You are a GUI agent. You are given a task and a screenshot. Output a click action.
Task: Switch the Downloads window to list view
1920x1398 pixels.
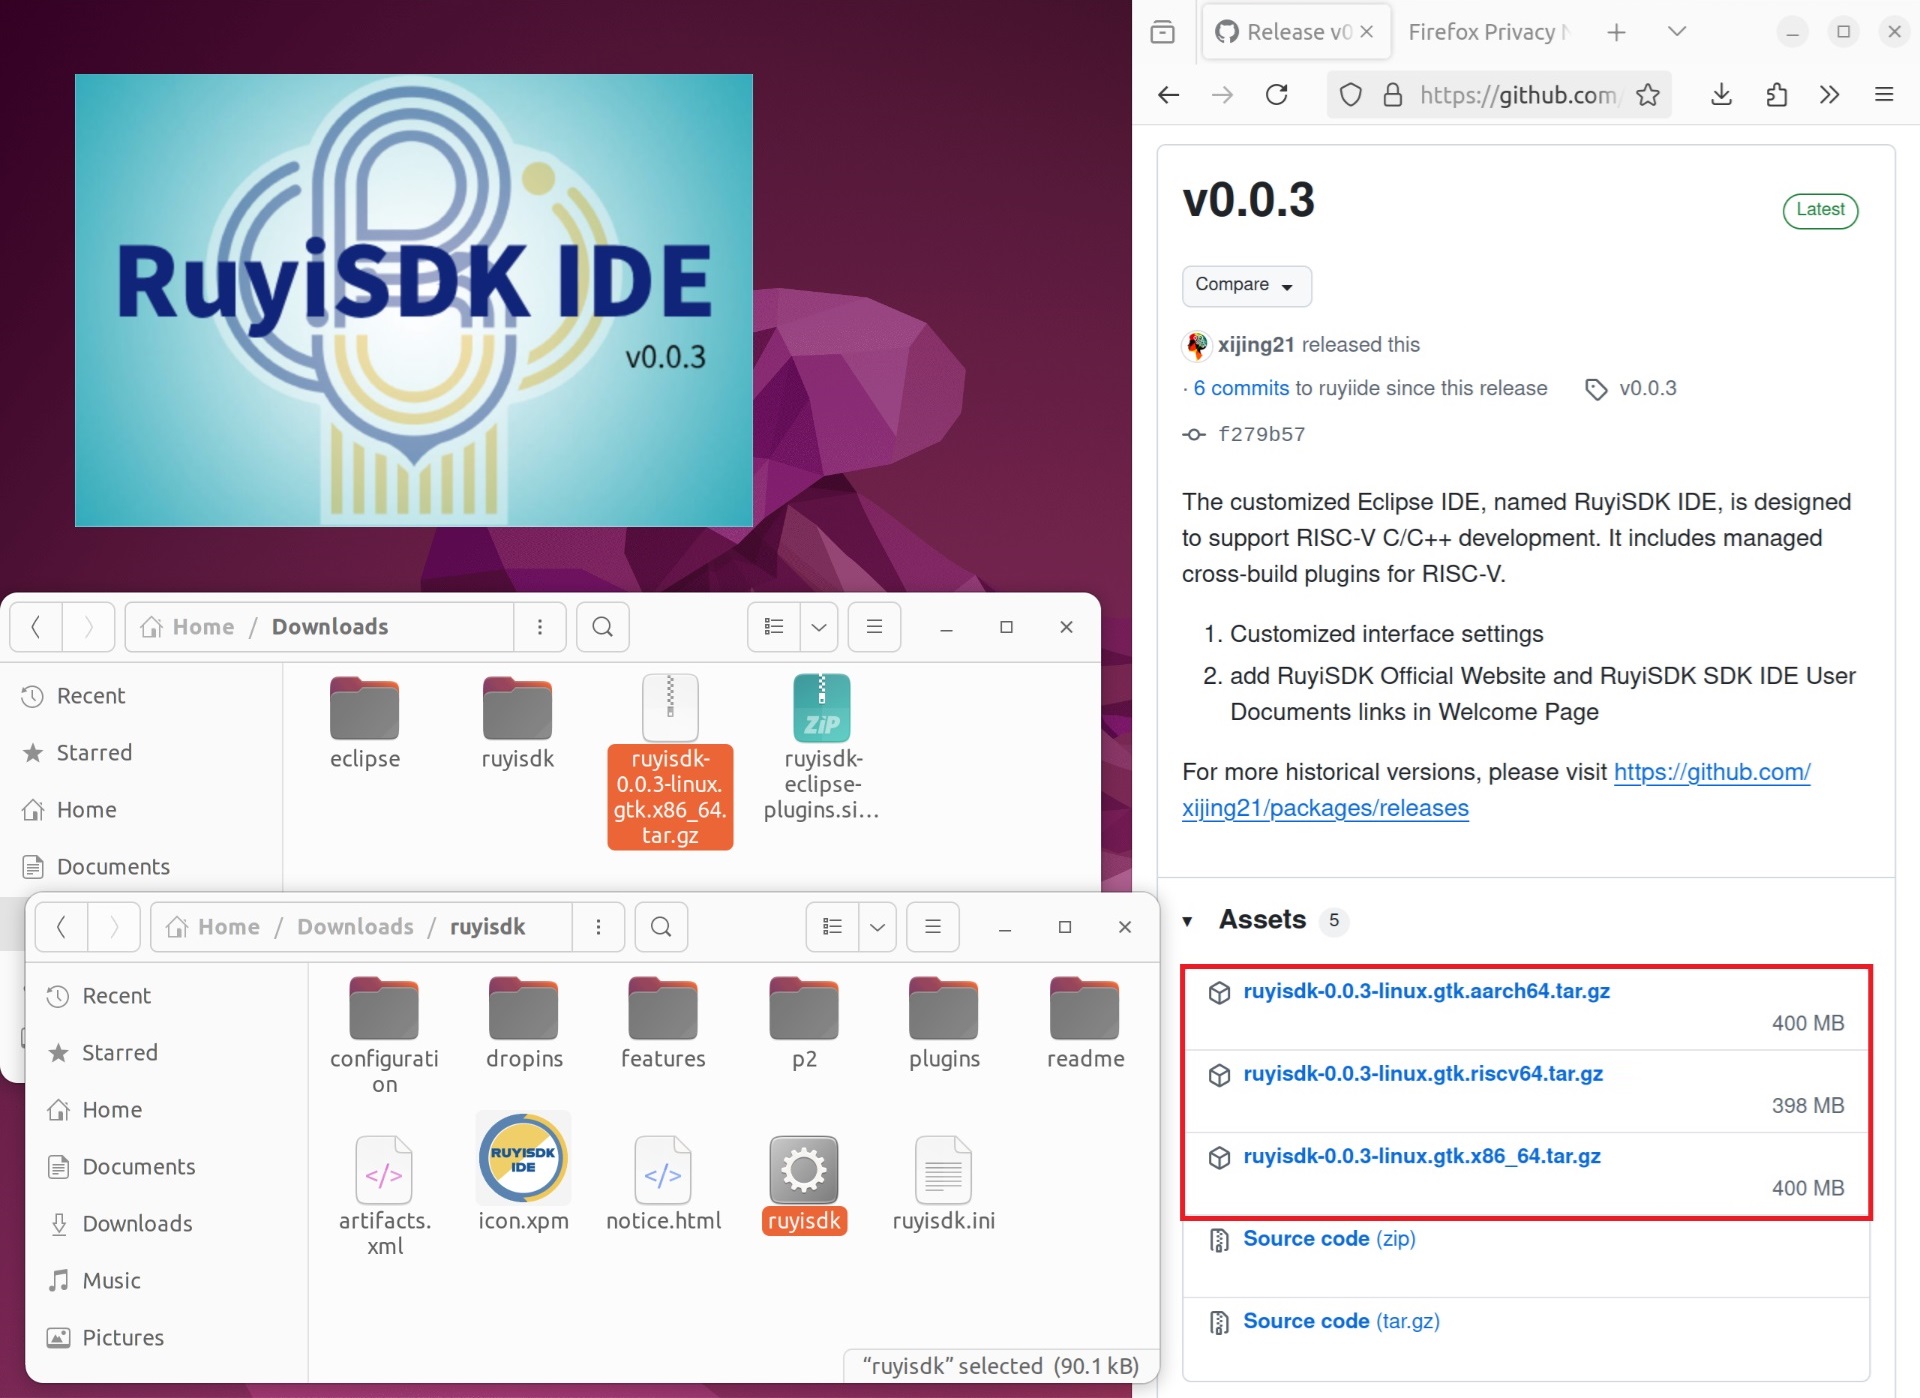point(773,627)
